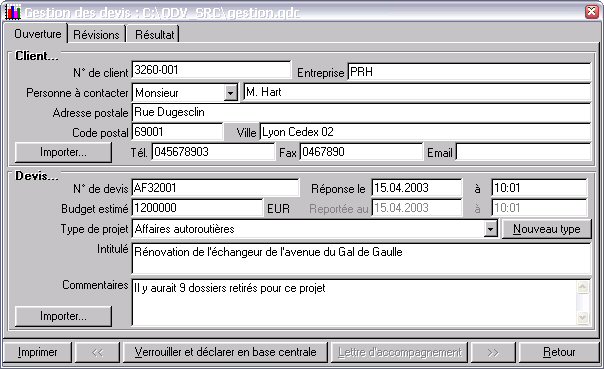Click the contact name field M. Hart
This screenshot has width=604, height=369.
[x=417, y=92]
